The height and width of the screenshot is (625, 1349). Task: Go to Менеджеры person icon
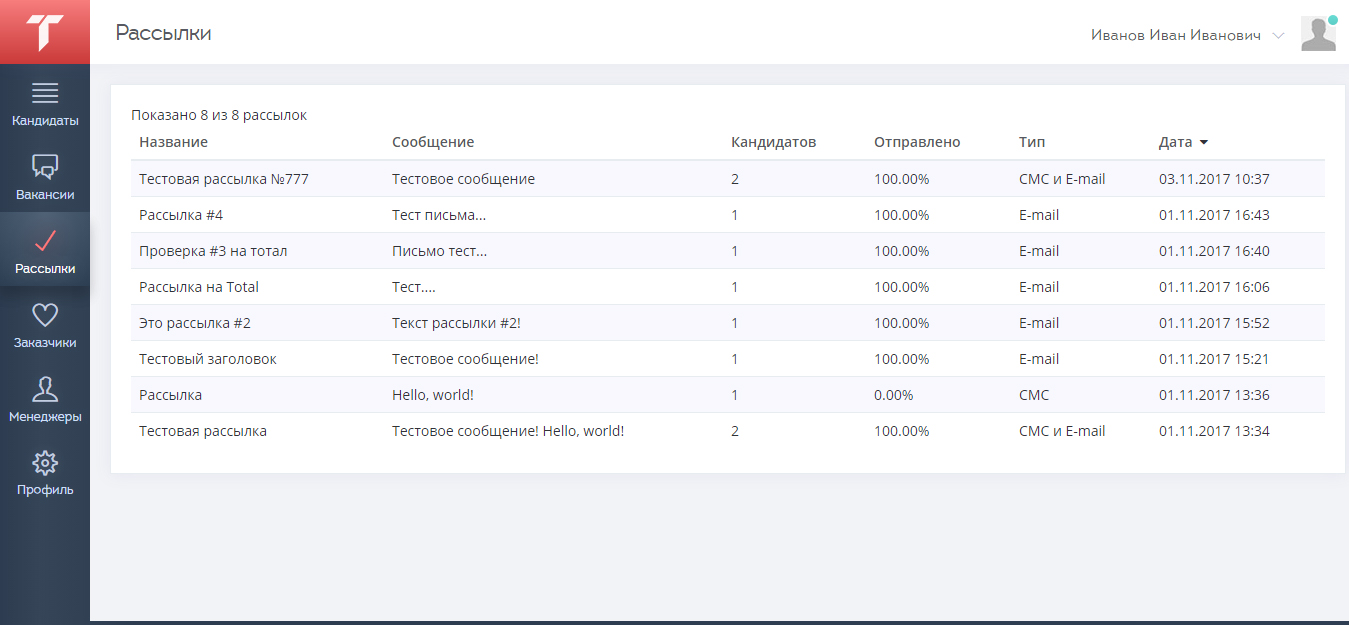click(45, 389)
